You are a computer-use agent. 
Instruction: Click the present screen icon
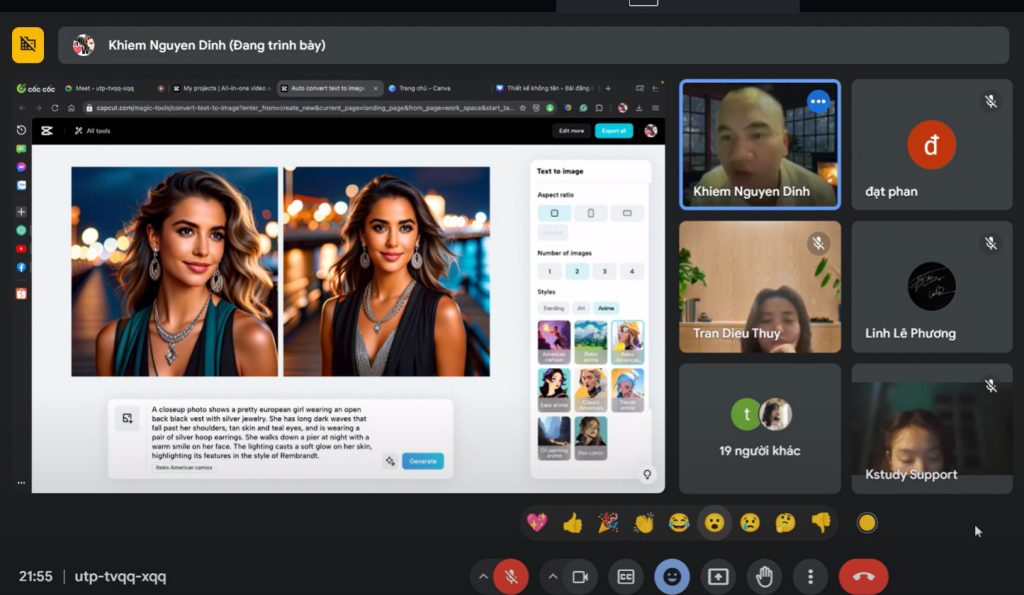(x=716, y=576)
